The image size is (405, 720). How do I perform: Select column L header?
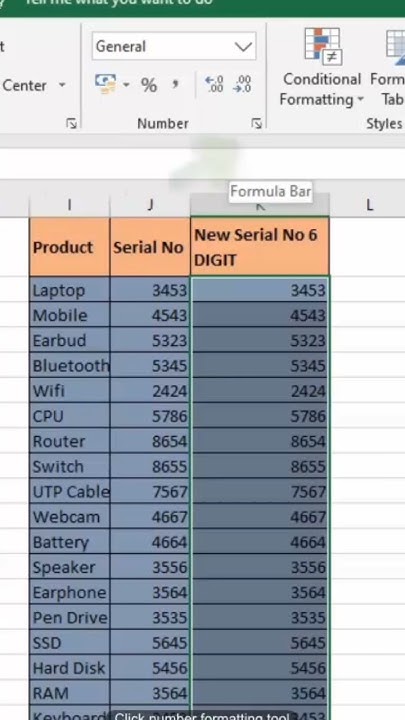pos(367,205)
